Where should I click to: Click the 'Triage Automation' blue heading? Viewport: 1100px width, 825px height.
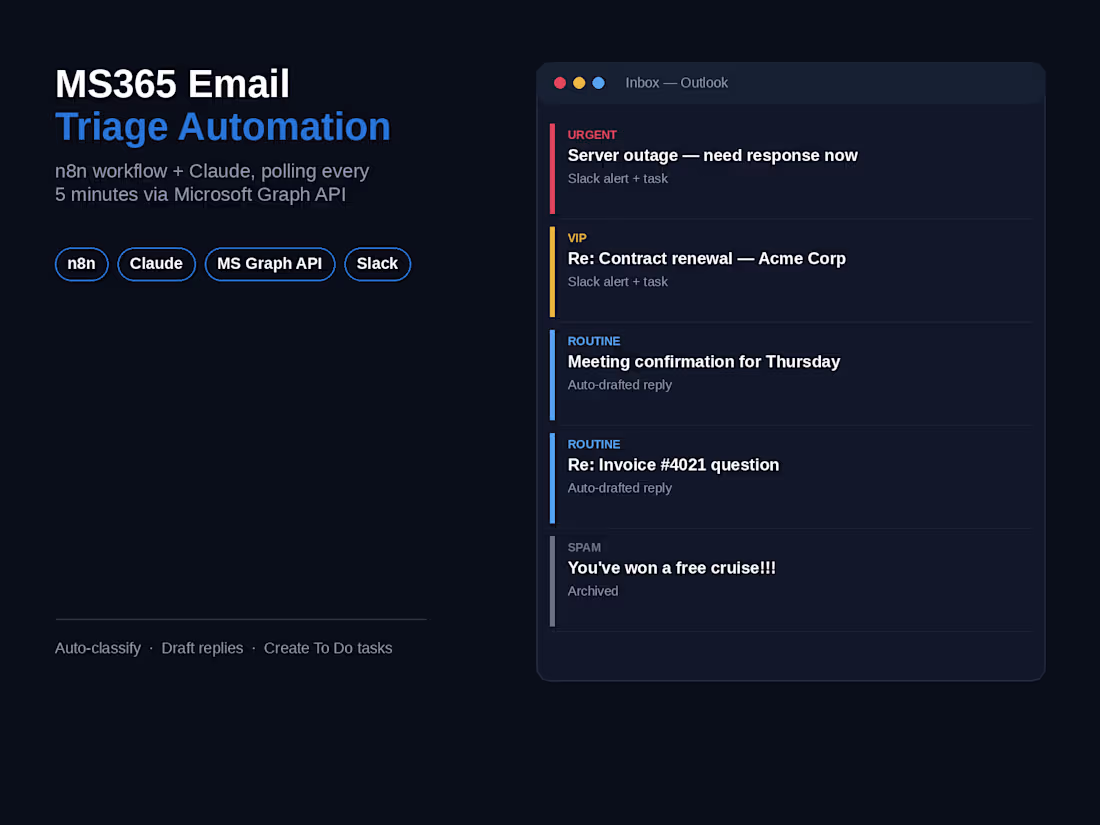[222, 128]
